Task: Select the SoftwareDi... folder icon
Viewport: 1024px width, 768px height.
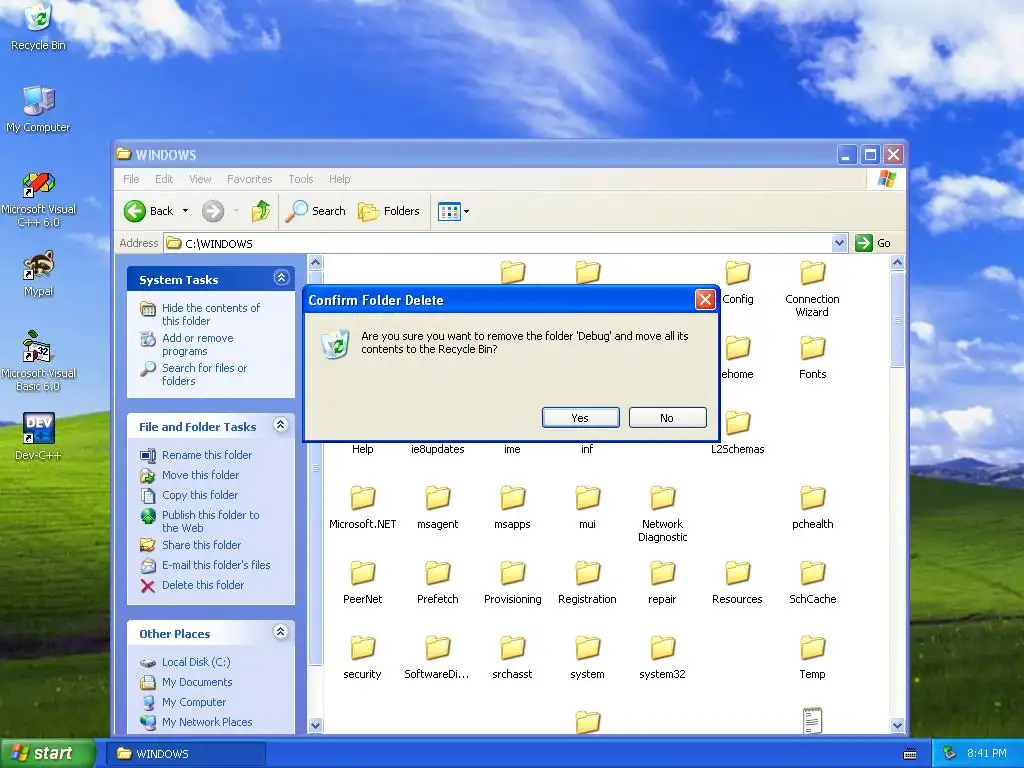Action: click(x=438, y=648)
